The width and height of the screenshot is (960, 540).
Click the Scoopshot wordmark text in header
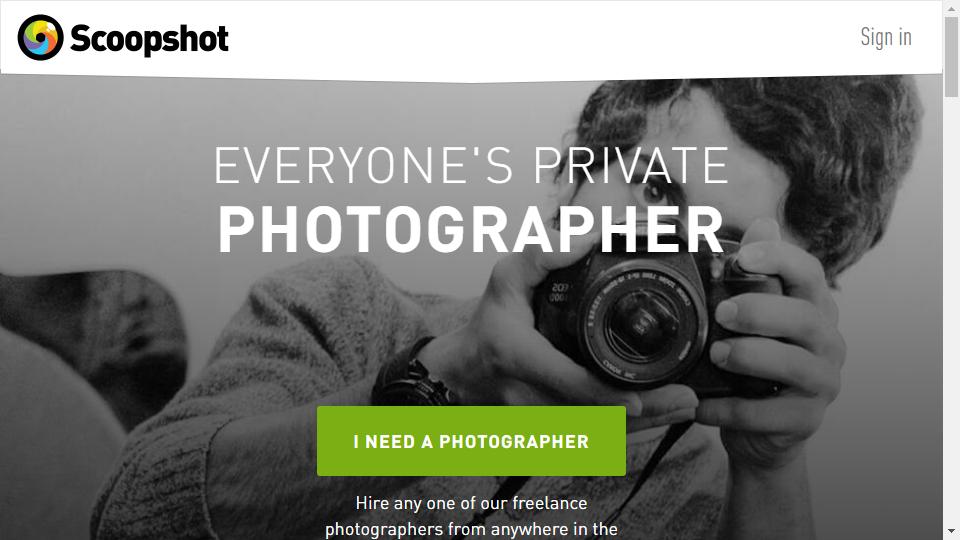[149, 39]
